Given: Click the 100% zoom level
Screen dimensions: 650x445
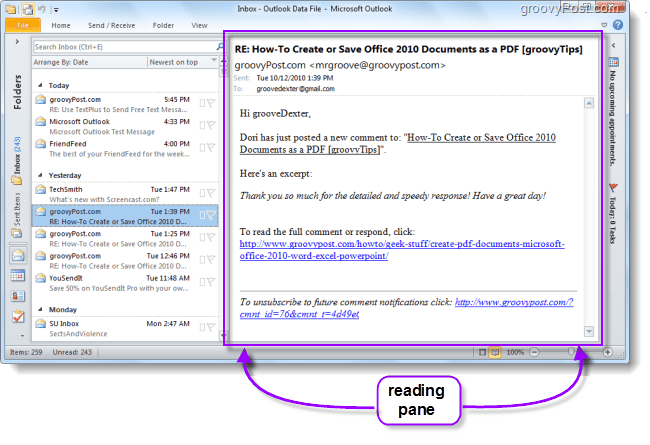Looking at the screenshot, I should pyautogui.click(x=515, y=352).
